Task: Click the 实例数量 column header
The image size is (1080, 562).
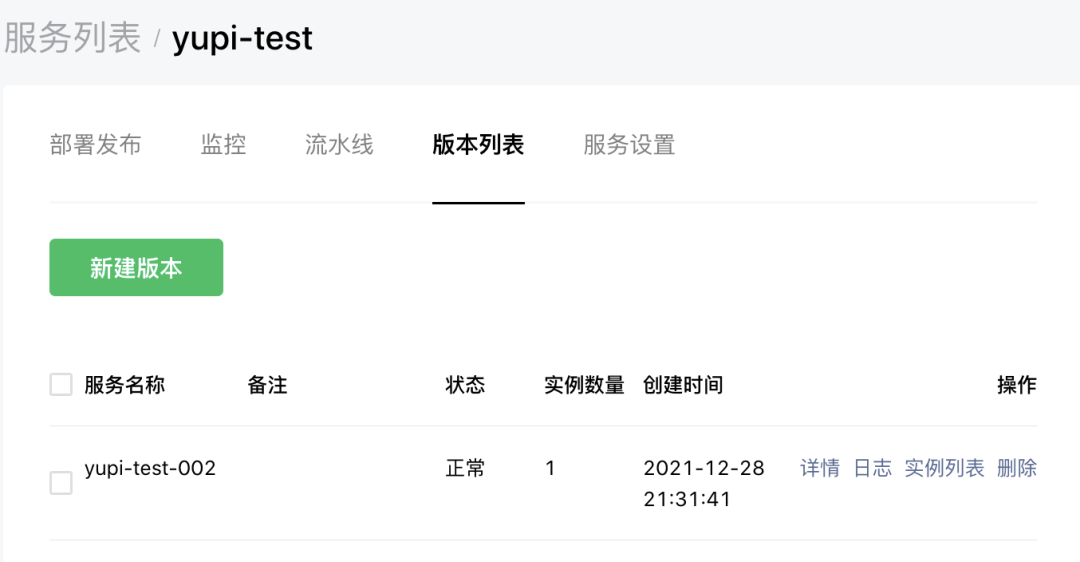Action: click(584, 385)
